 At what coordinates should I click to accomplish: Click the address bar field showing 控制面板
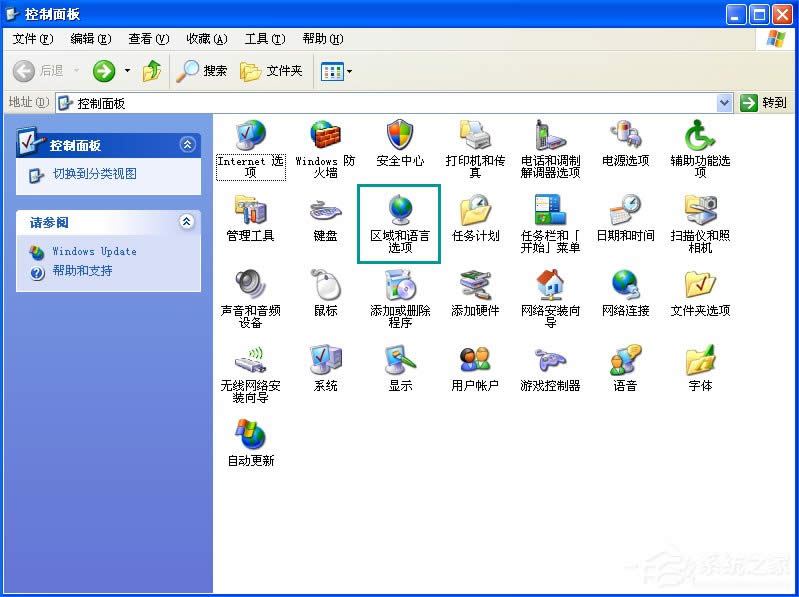coord(390,103)
